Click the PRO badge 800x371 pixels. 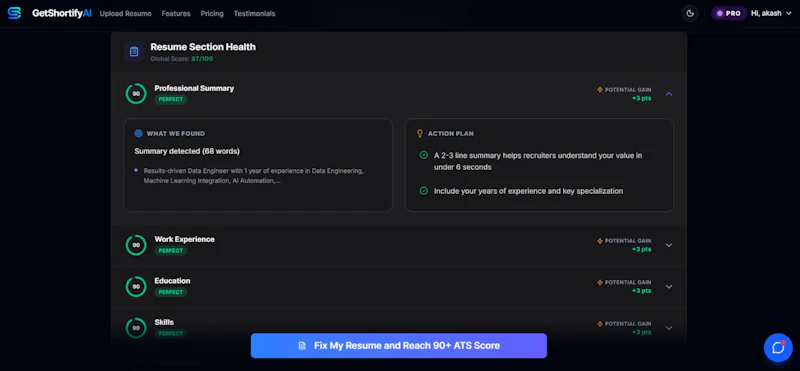(x=729, y=13)
